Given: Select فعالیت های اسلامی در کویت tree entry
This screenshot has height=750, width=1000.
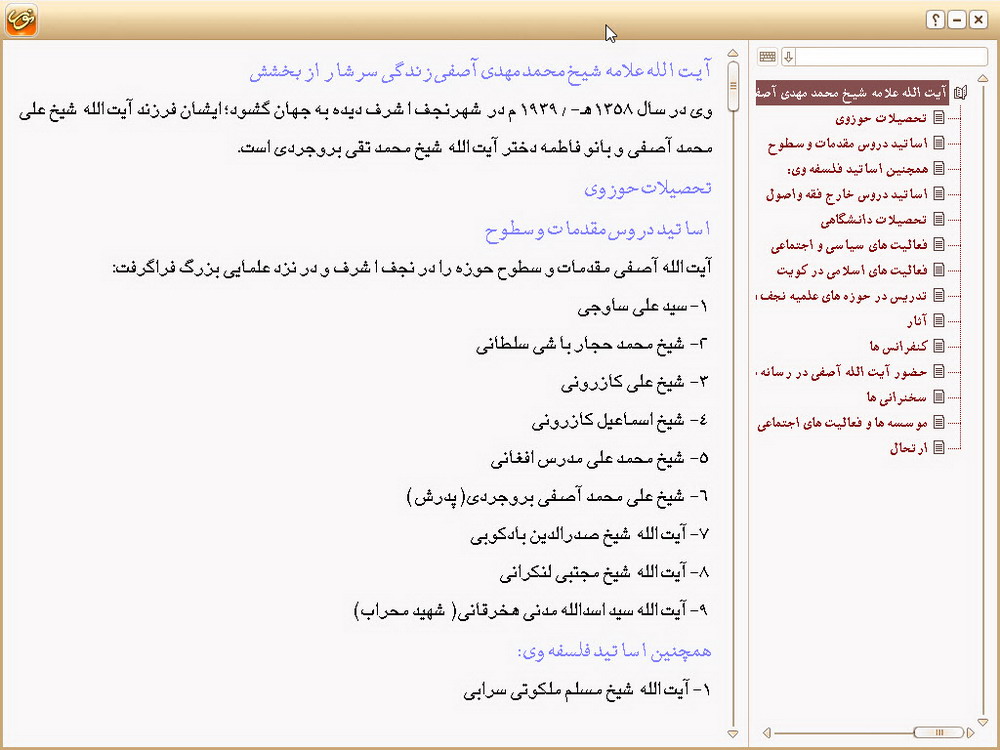Looking at the screenshot, I should tap(852, 270).
